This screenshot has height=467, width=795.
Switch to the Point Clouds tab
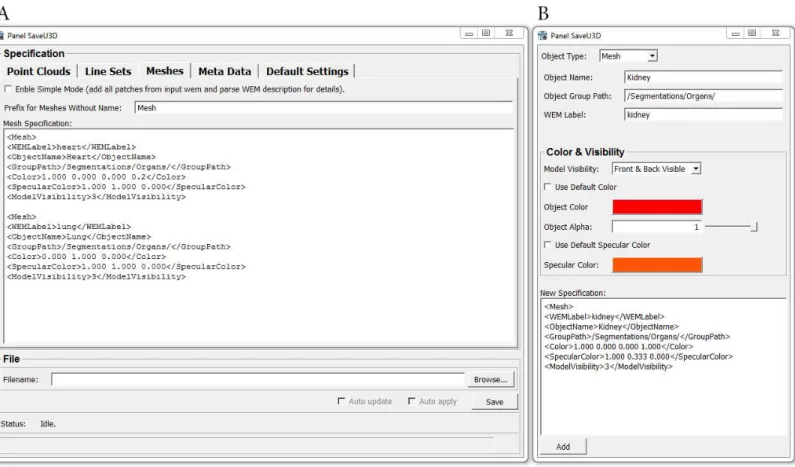39,71
